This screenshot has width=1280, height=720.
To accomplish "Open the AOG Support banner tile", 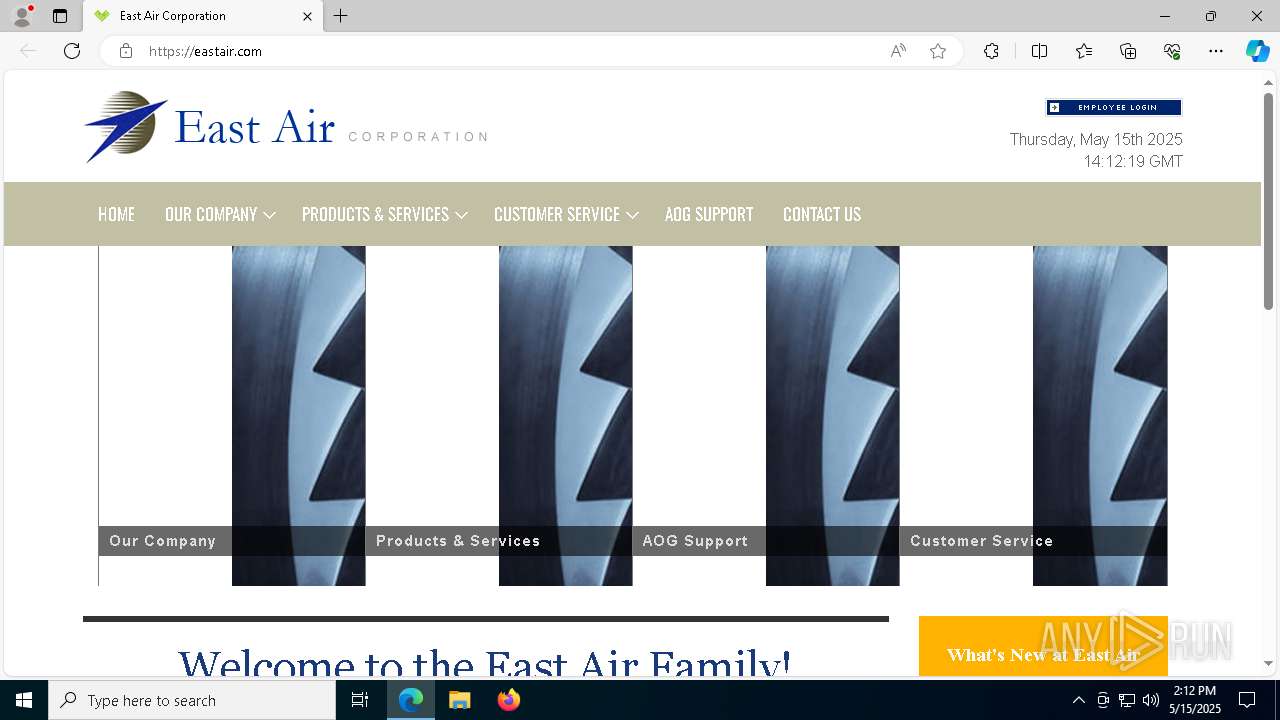I will pos(765,416).
